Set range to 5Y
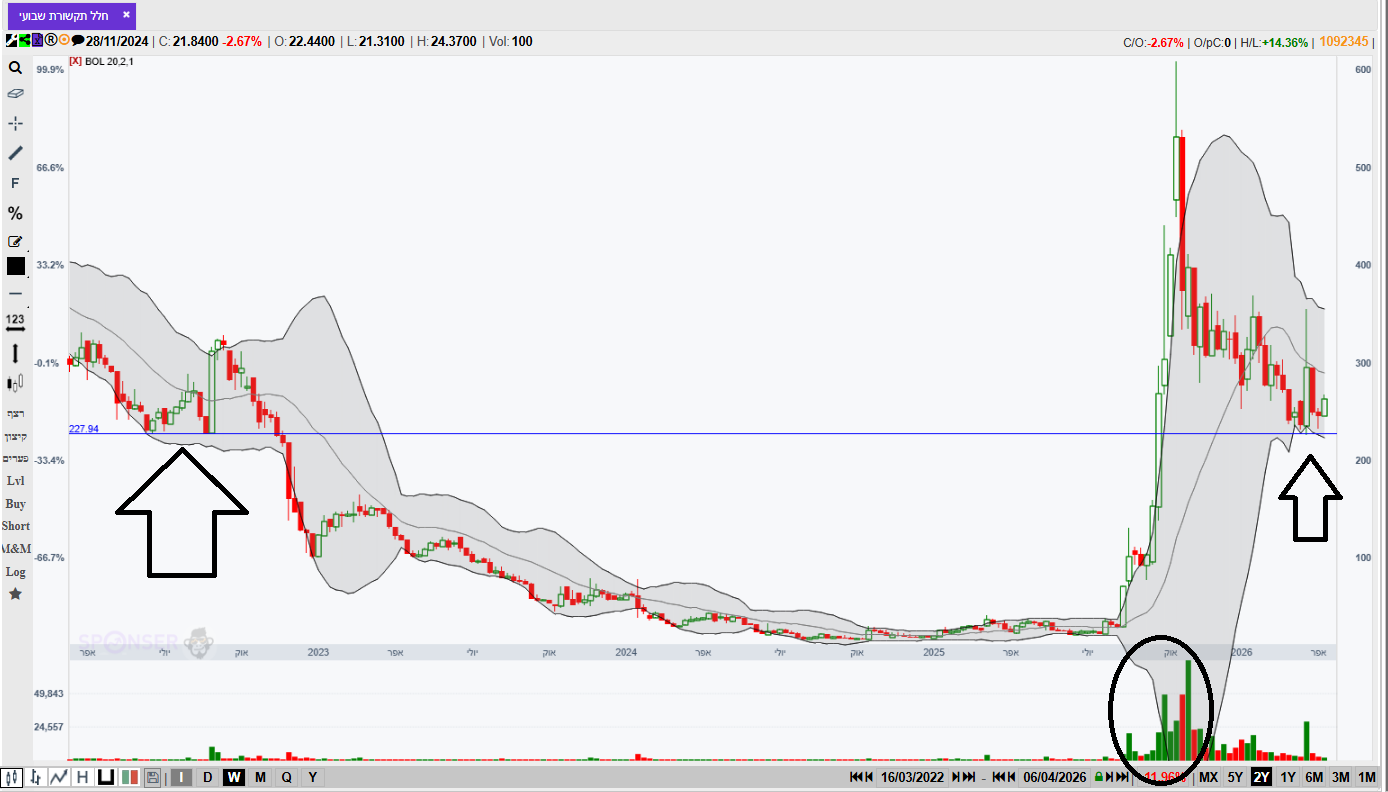The image size is (1388, 792). tap(1236, 777)
